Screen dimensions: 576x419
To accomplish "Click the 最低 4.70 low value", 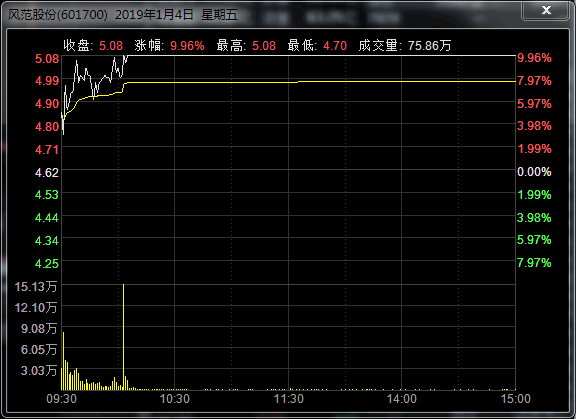I will pyautogui.click(x=335, y=46).
